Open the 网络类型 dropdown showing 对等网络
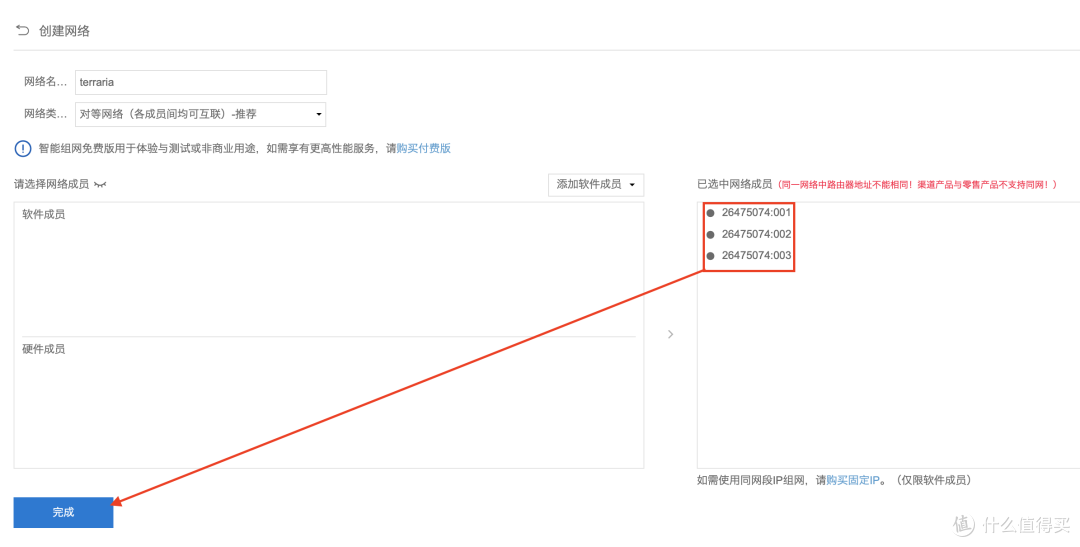 [x=200, y=114]
